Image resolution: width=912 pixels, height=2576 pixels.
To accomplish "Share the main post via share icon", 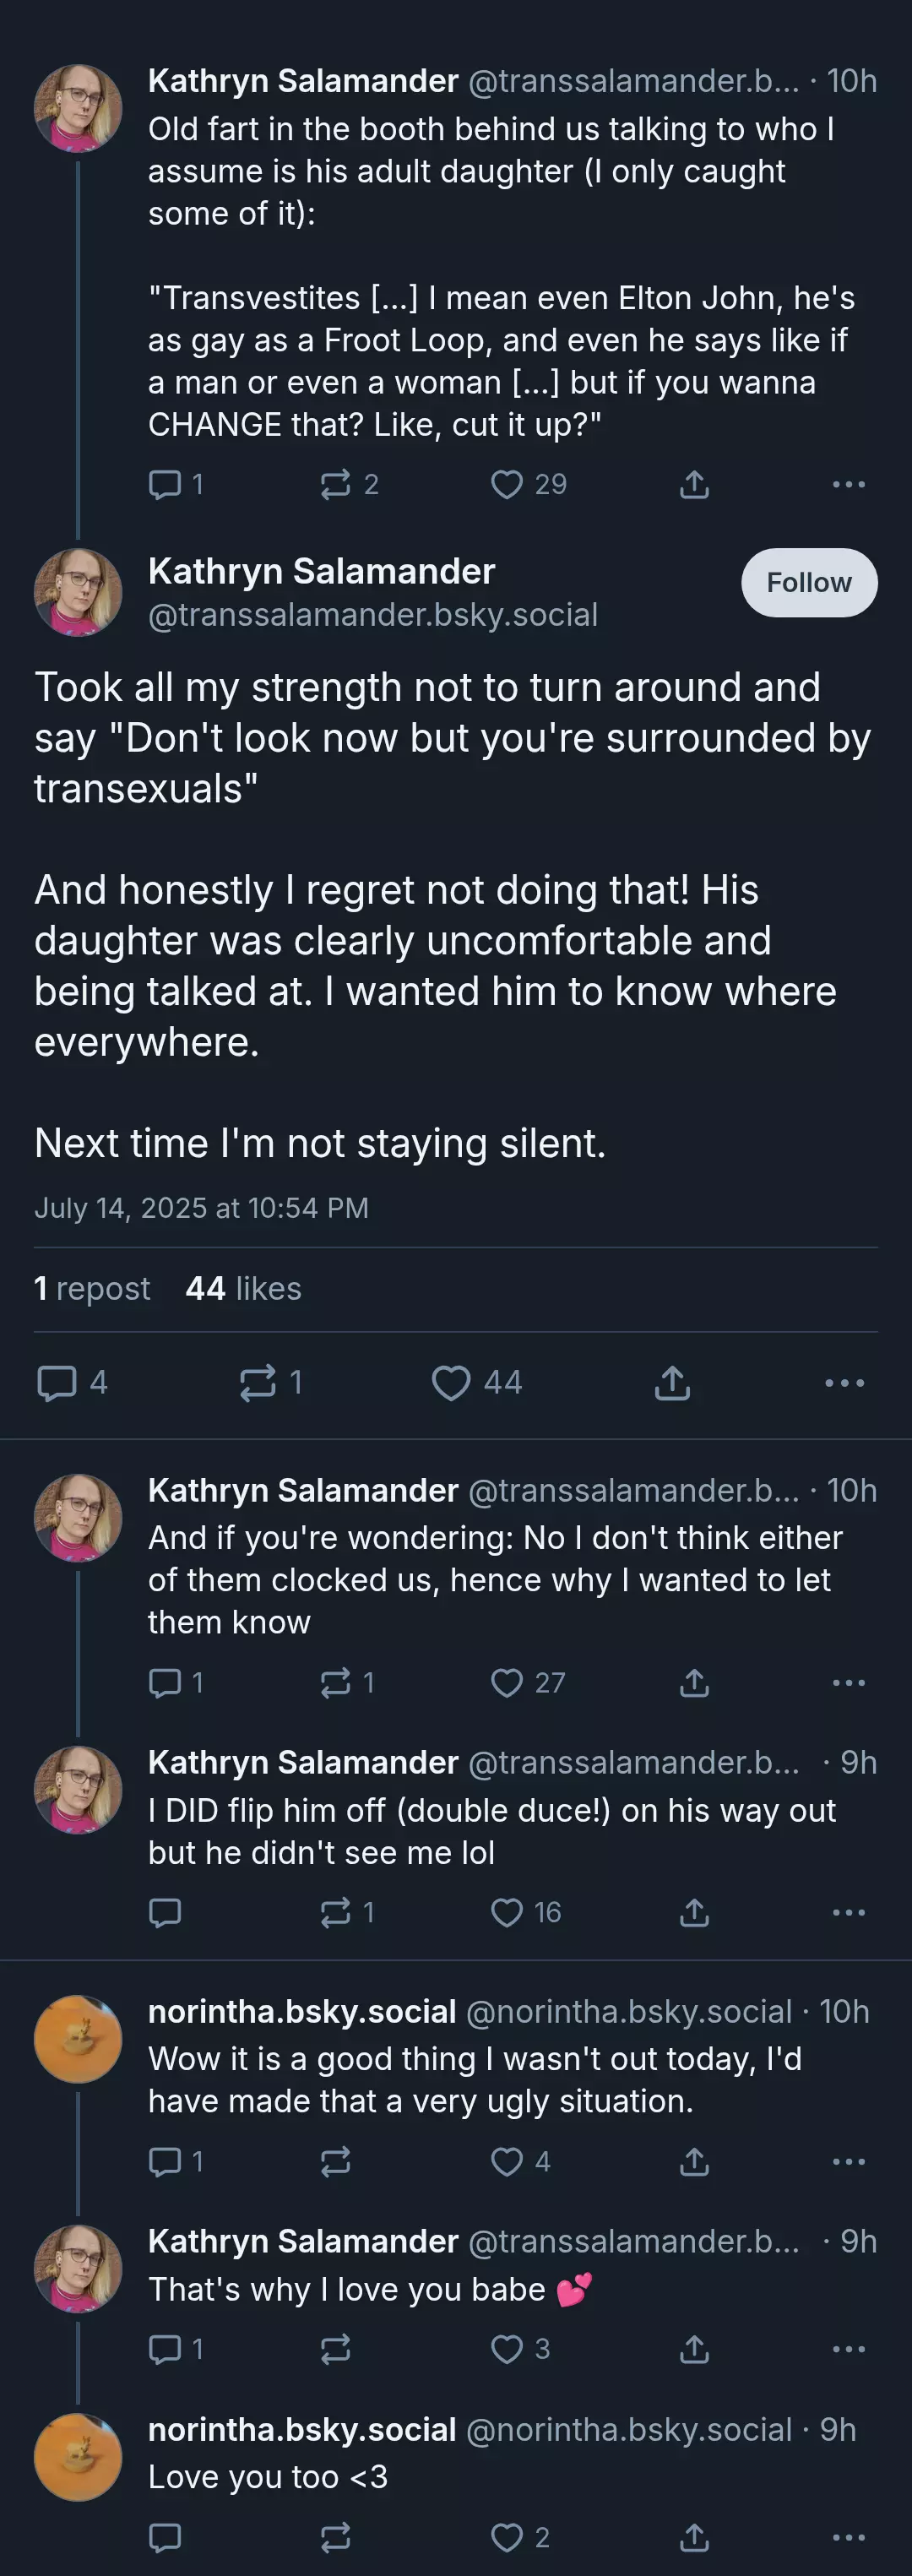I will point(672,1382).
